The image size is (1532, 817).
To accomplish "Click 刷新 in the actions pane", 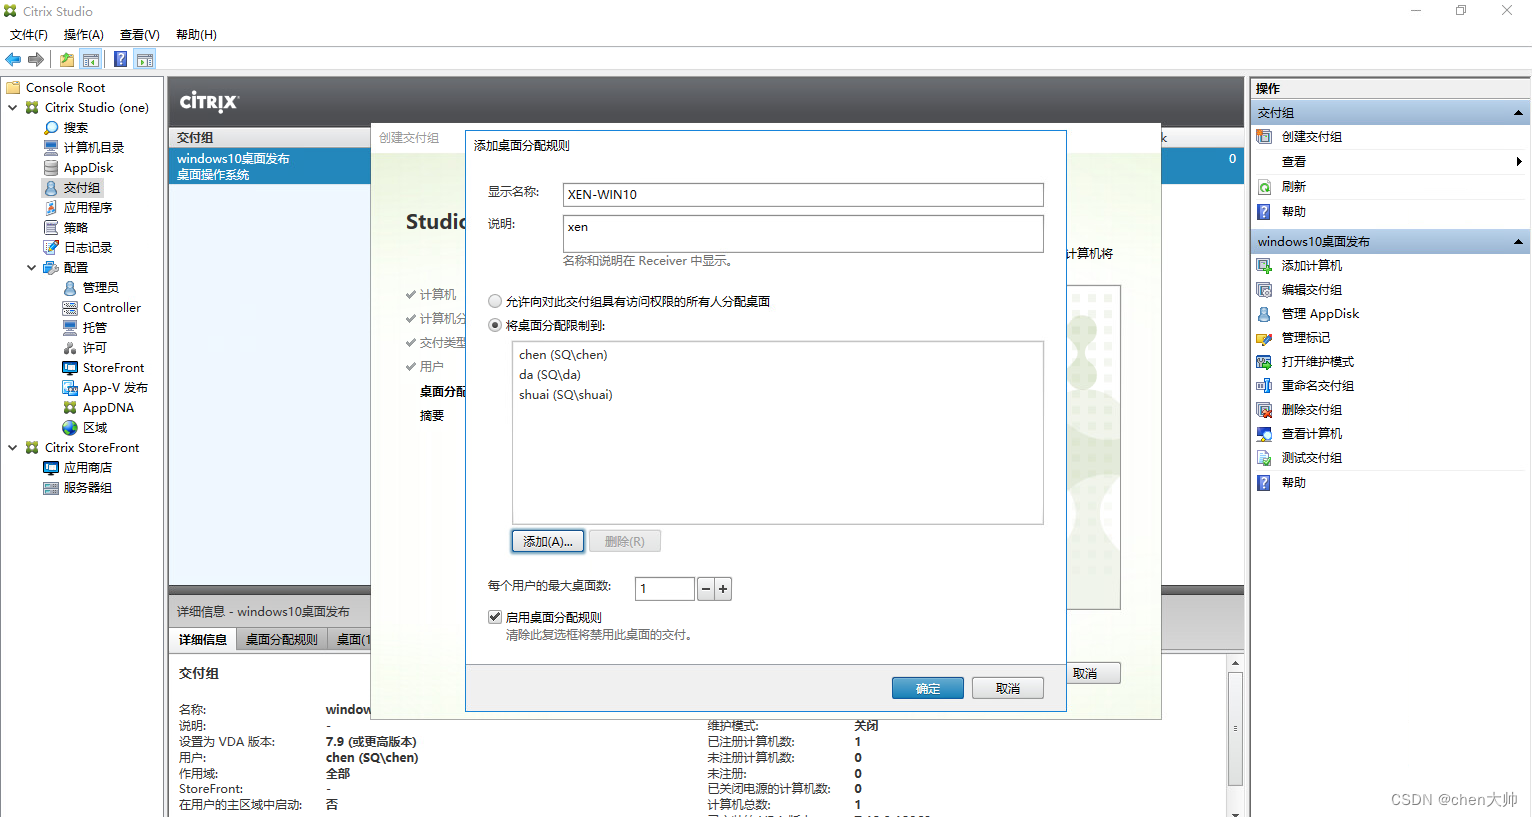I will click(1294, 187).
